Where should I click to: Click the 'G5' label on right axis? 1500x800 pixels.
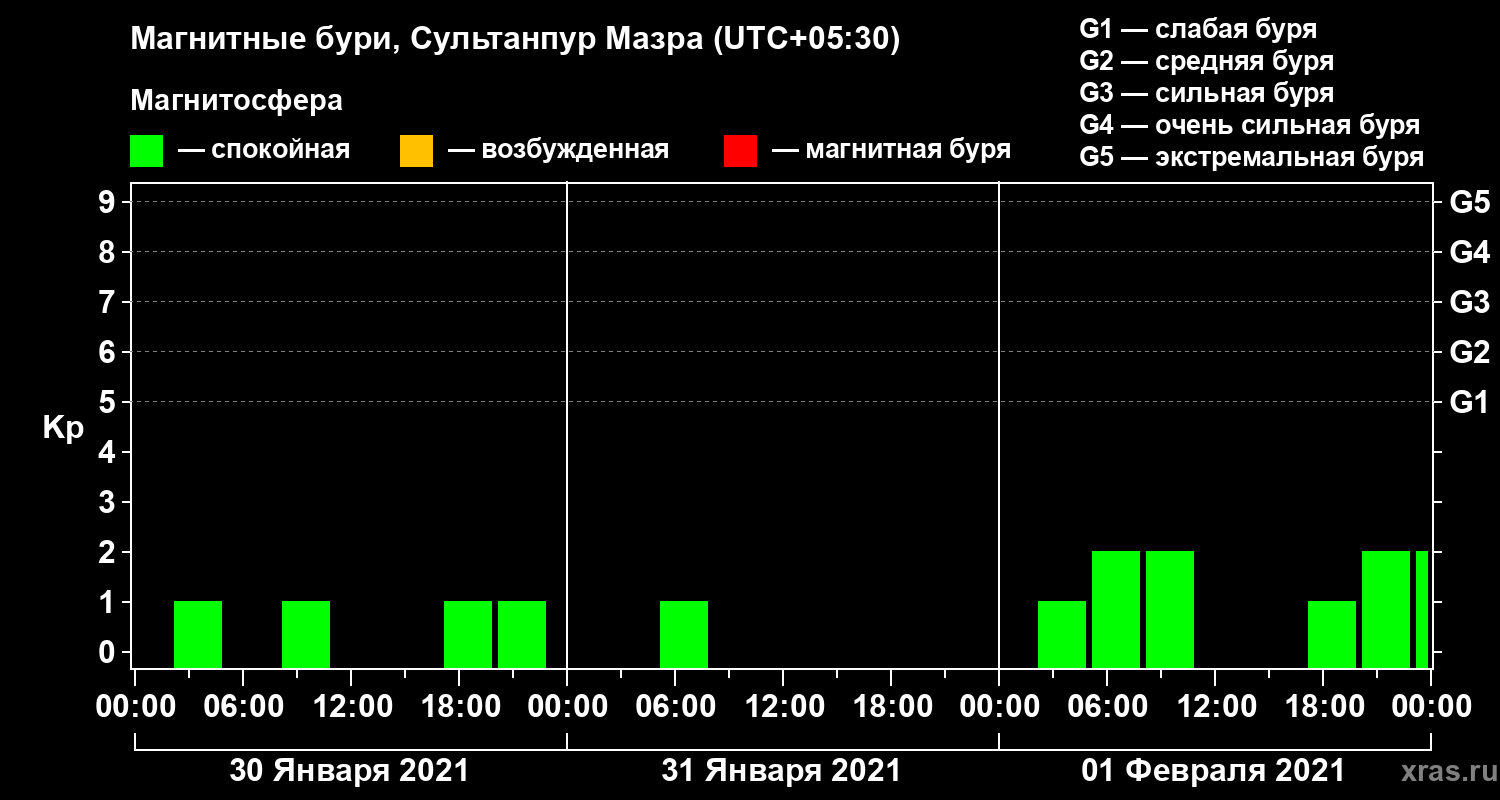coord(1469,202)
